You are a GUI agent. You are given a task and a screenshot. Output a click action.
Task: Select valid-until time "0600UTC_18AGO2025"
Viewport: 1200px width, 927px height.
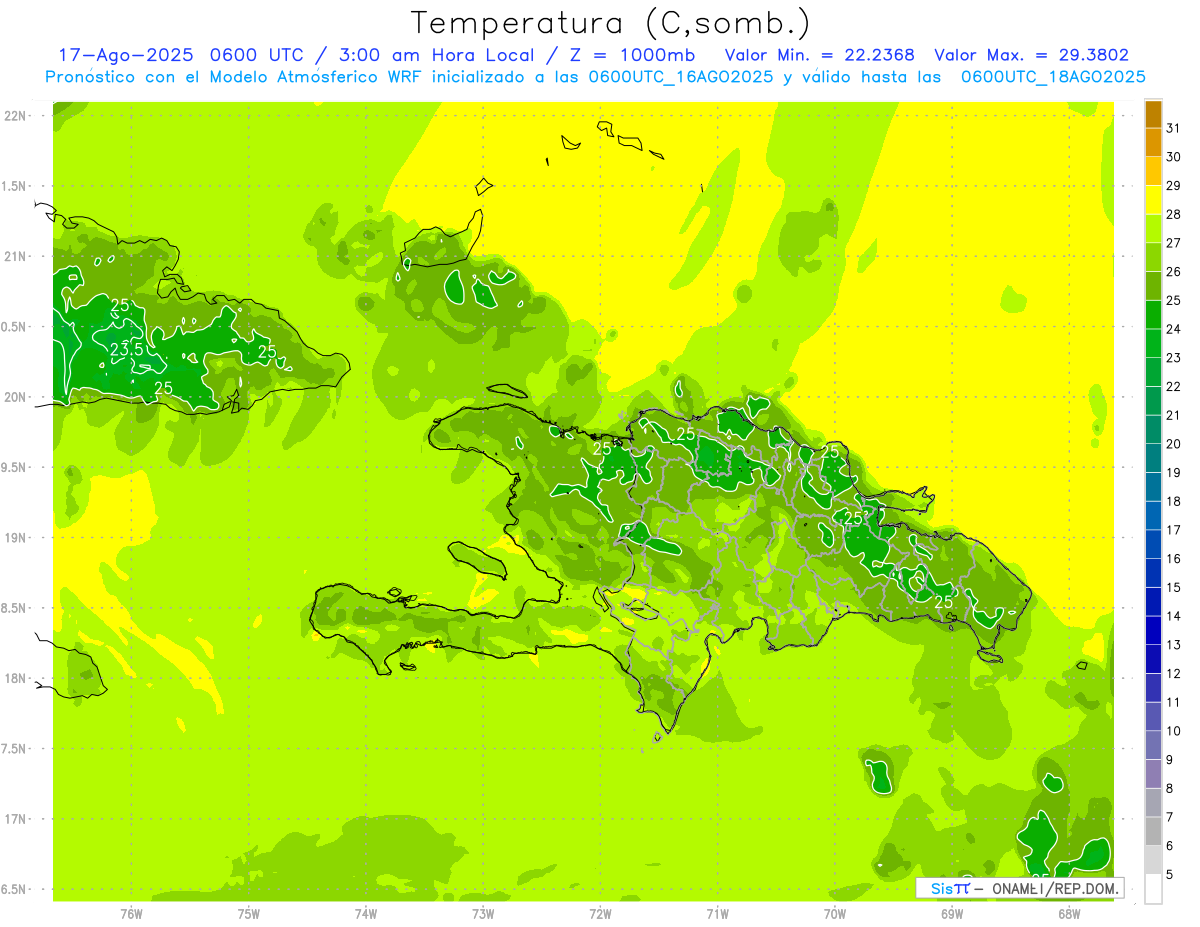pos(1053,77)
